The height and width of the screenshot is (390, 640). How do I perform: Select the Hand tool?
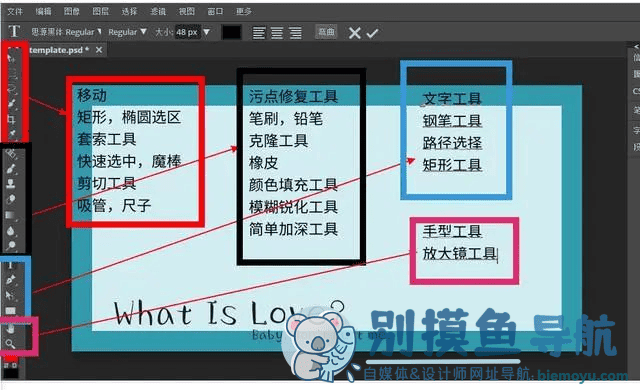[11, 328]
